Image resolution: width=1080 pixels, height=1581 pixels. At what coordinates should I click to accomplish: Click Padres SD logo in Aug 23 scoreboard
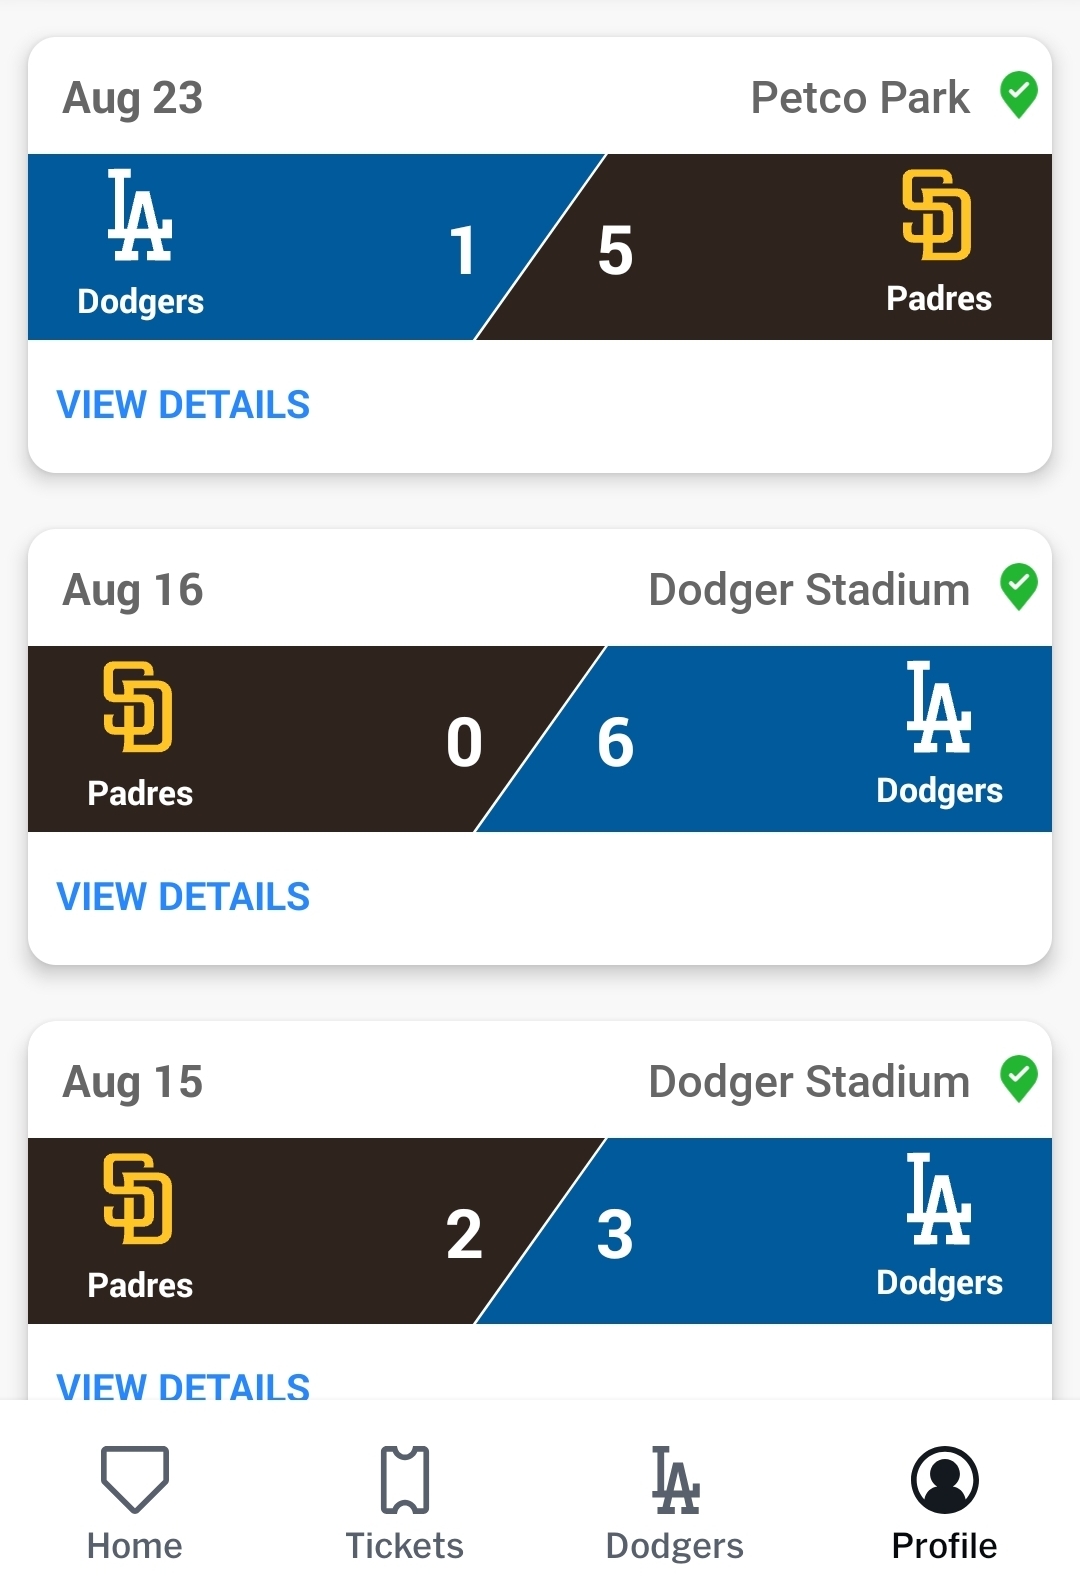click(x=937, y=215)
